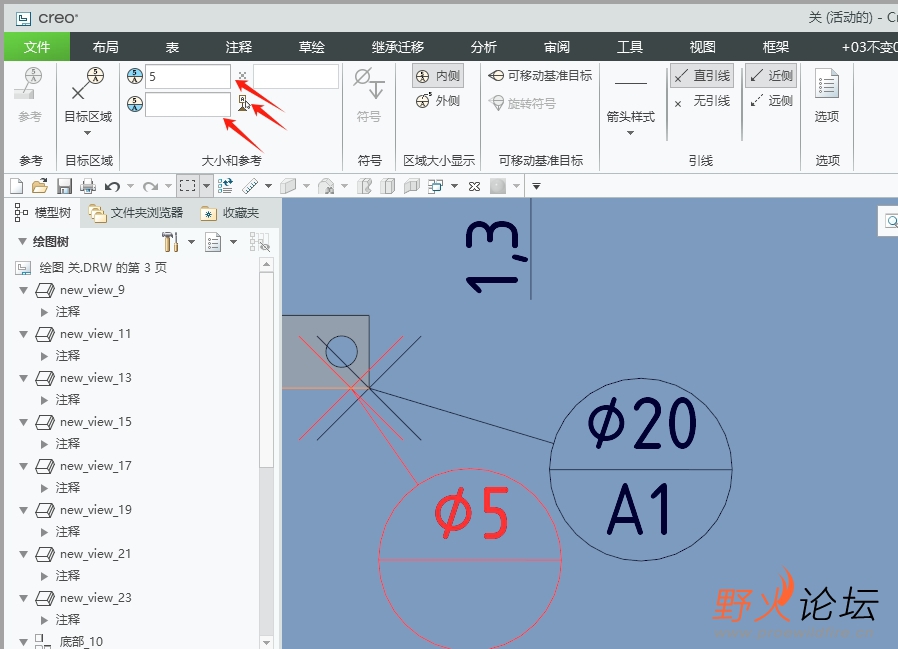
Task: Open the 收藏夹 favorites tab
Action: [229, 213]
